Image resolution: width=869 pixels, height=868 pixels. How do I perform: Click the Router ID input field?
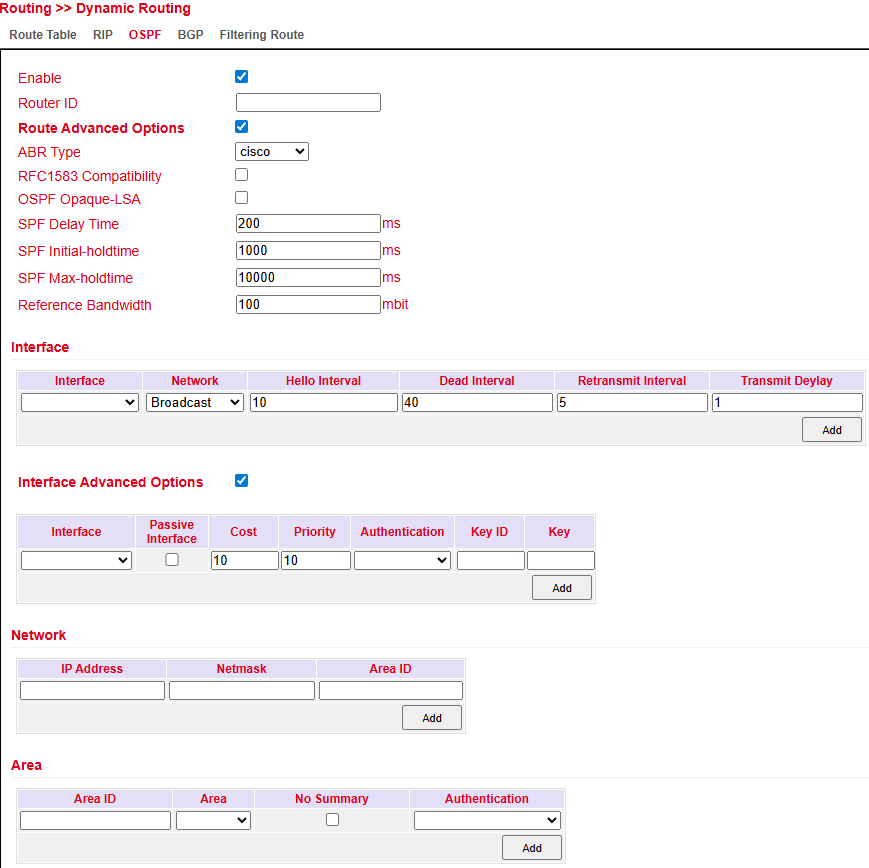[x=307, y=102]
